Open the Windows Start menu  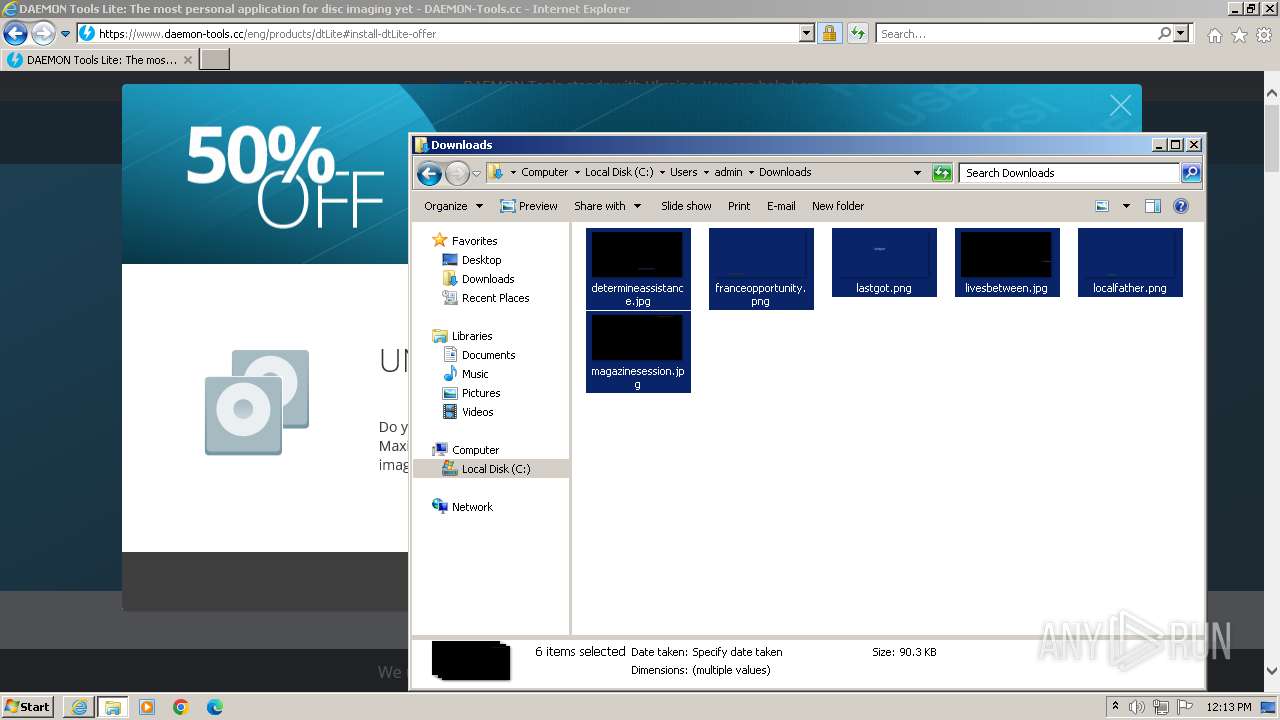[27, 707]
